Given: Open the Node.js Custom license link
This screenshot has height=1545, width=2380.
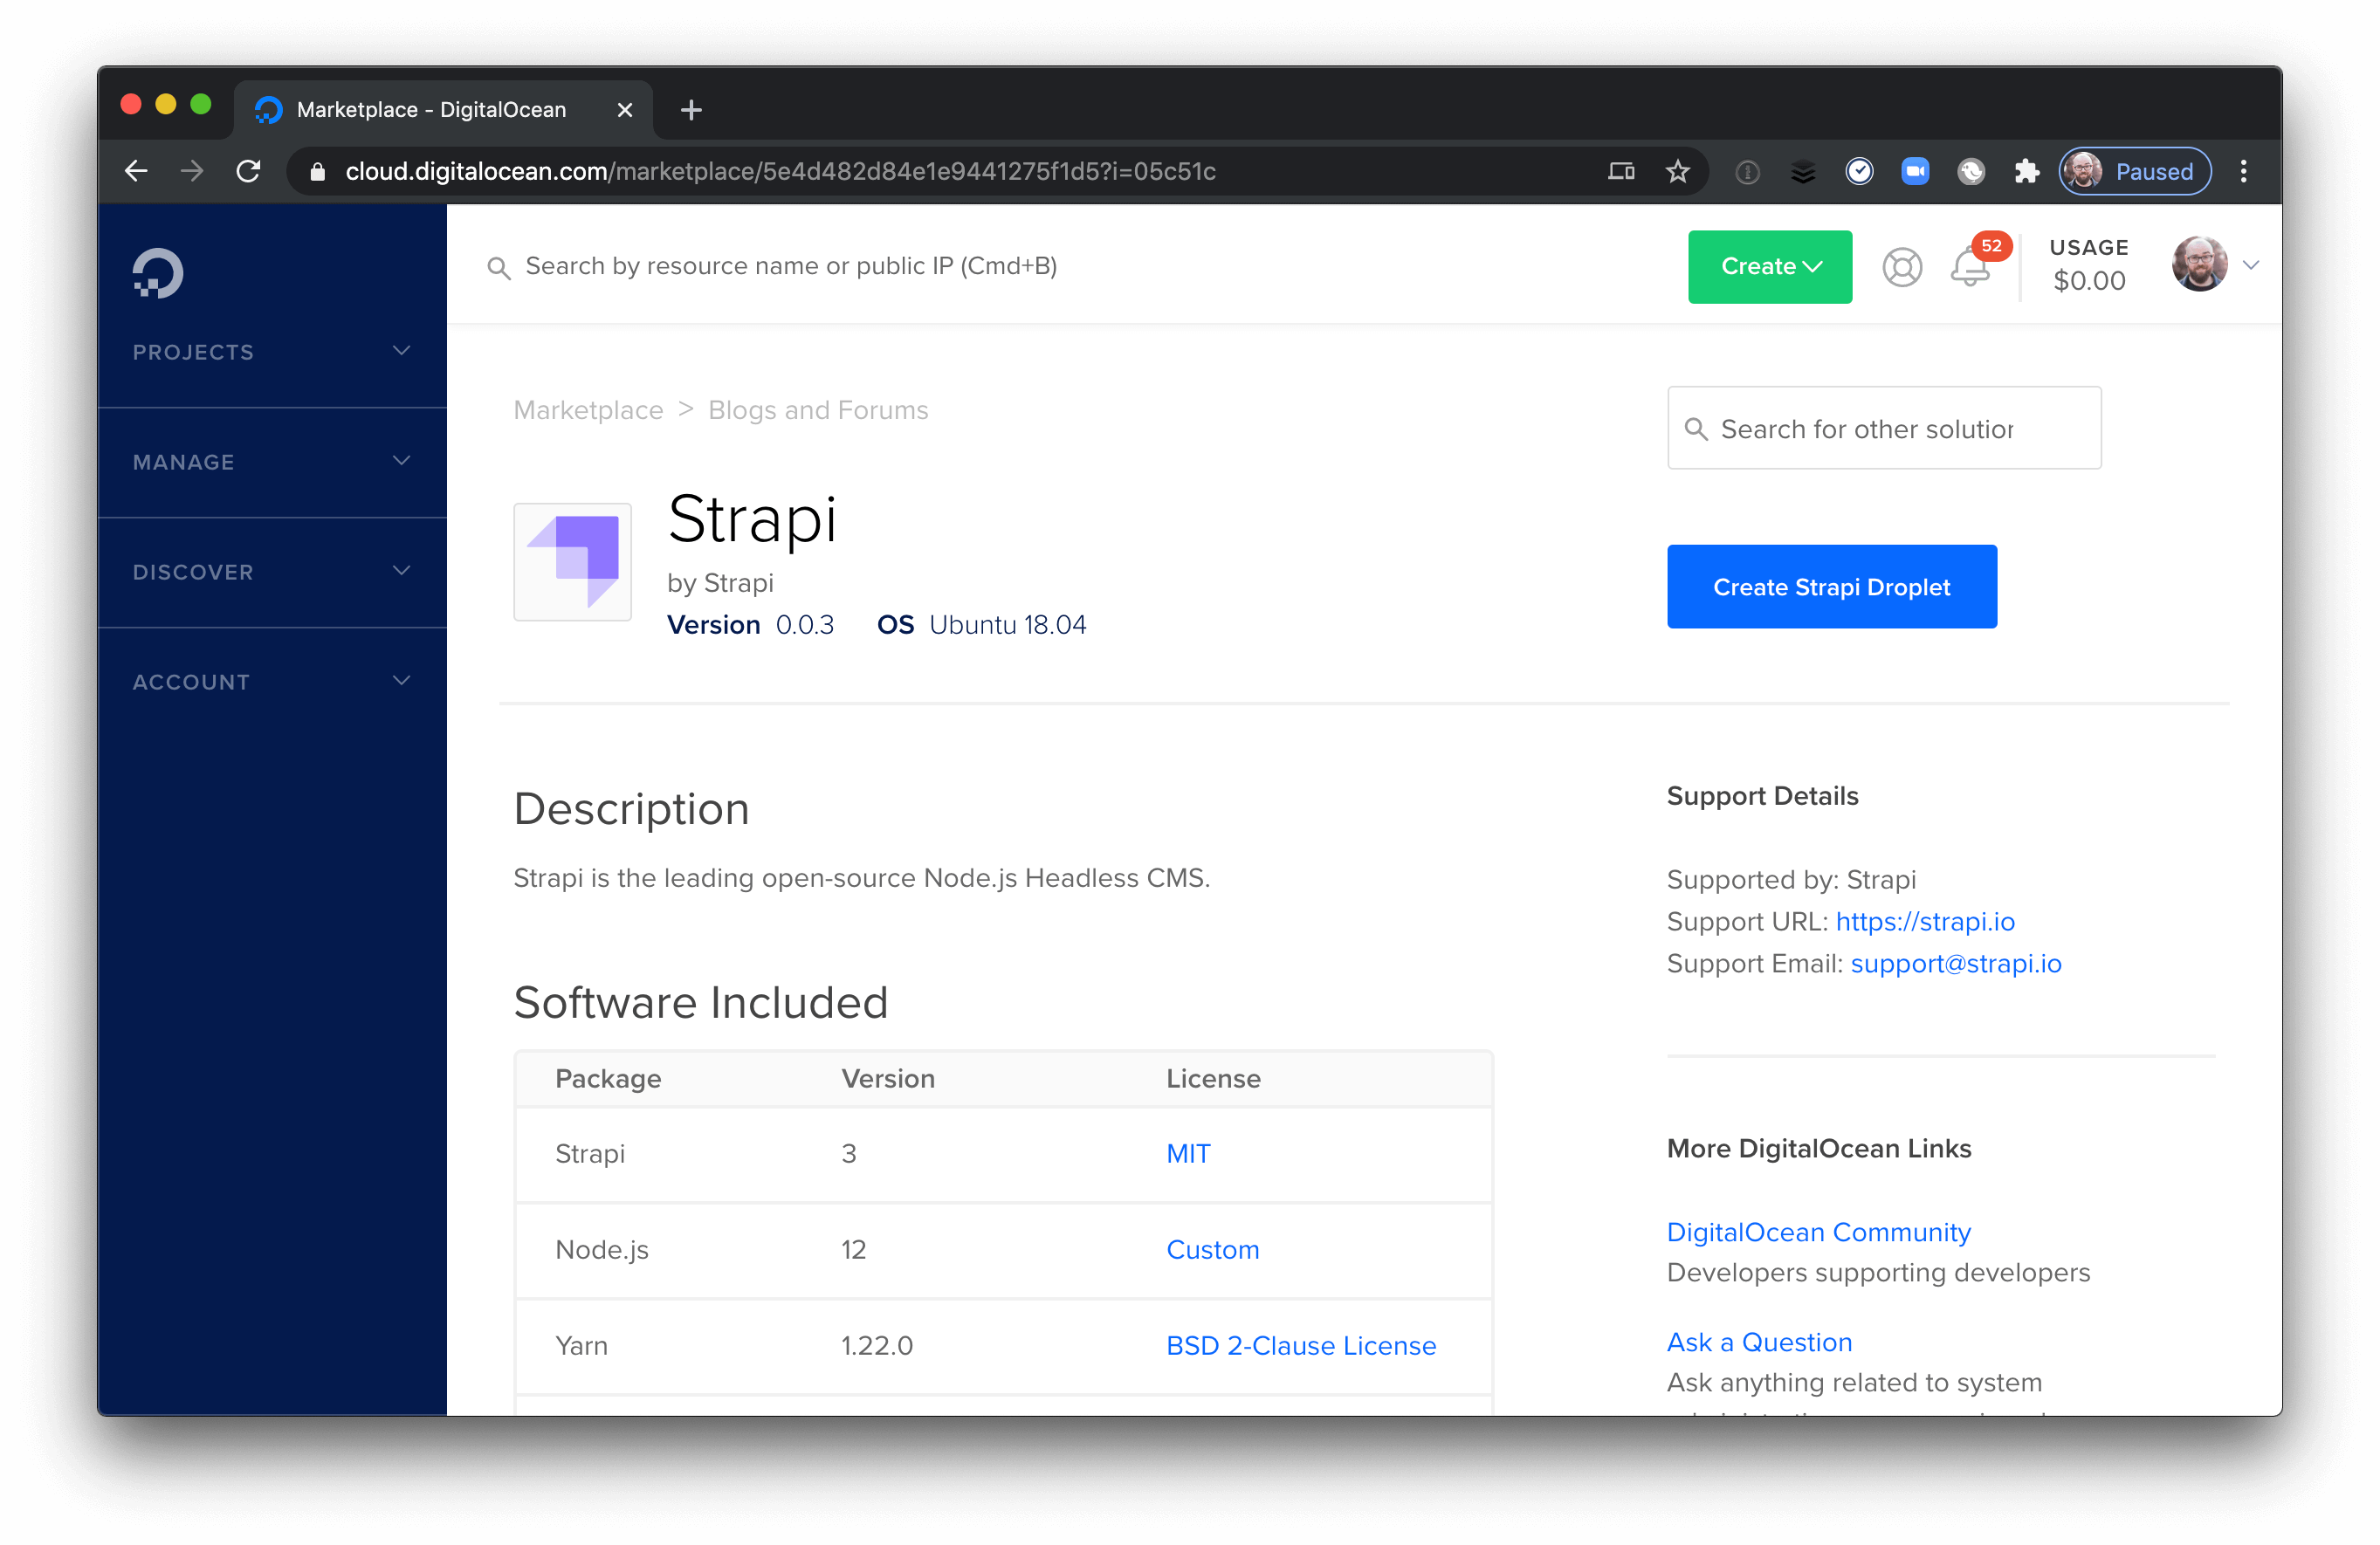Looking at the screenshot, I should click(1212, 1249).
